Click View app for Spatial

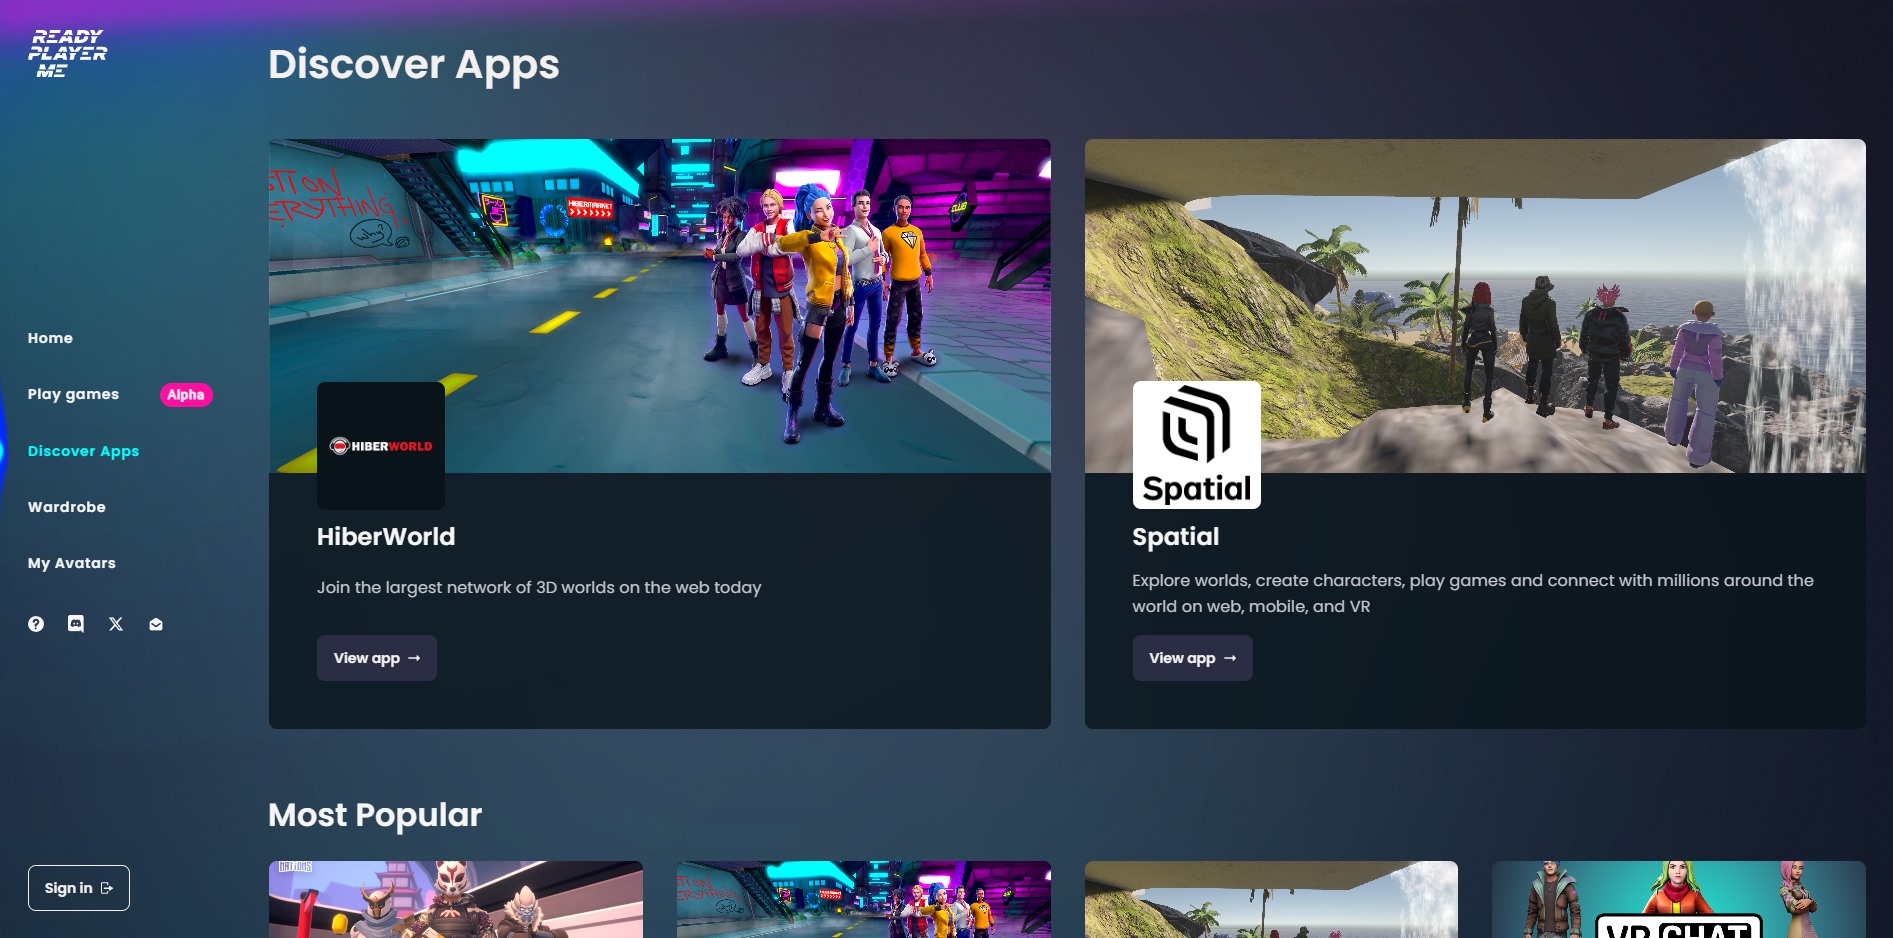pos(1193,658)
